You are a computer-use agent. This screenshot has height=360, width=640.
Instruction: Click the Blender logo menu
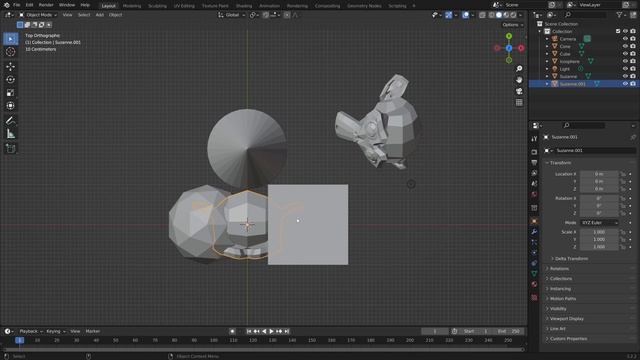6,5
